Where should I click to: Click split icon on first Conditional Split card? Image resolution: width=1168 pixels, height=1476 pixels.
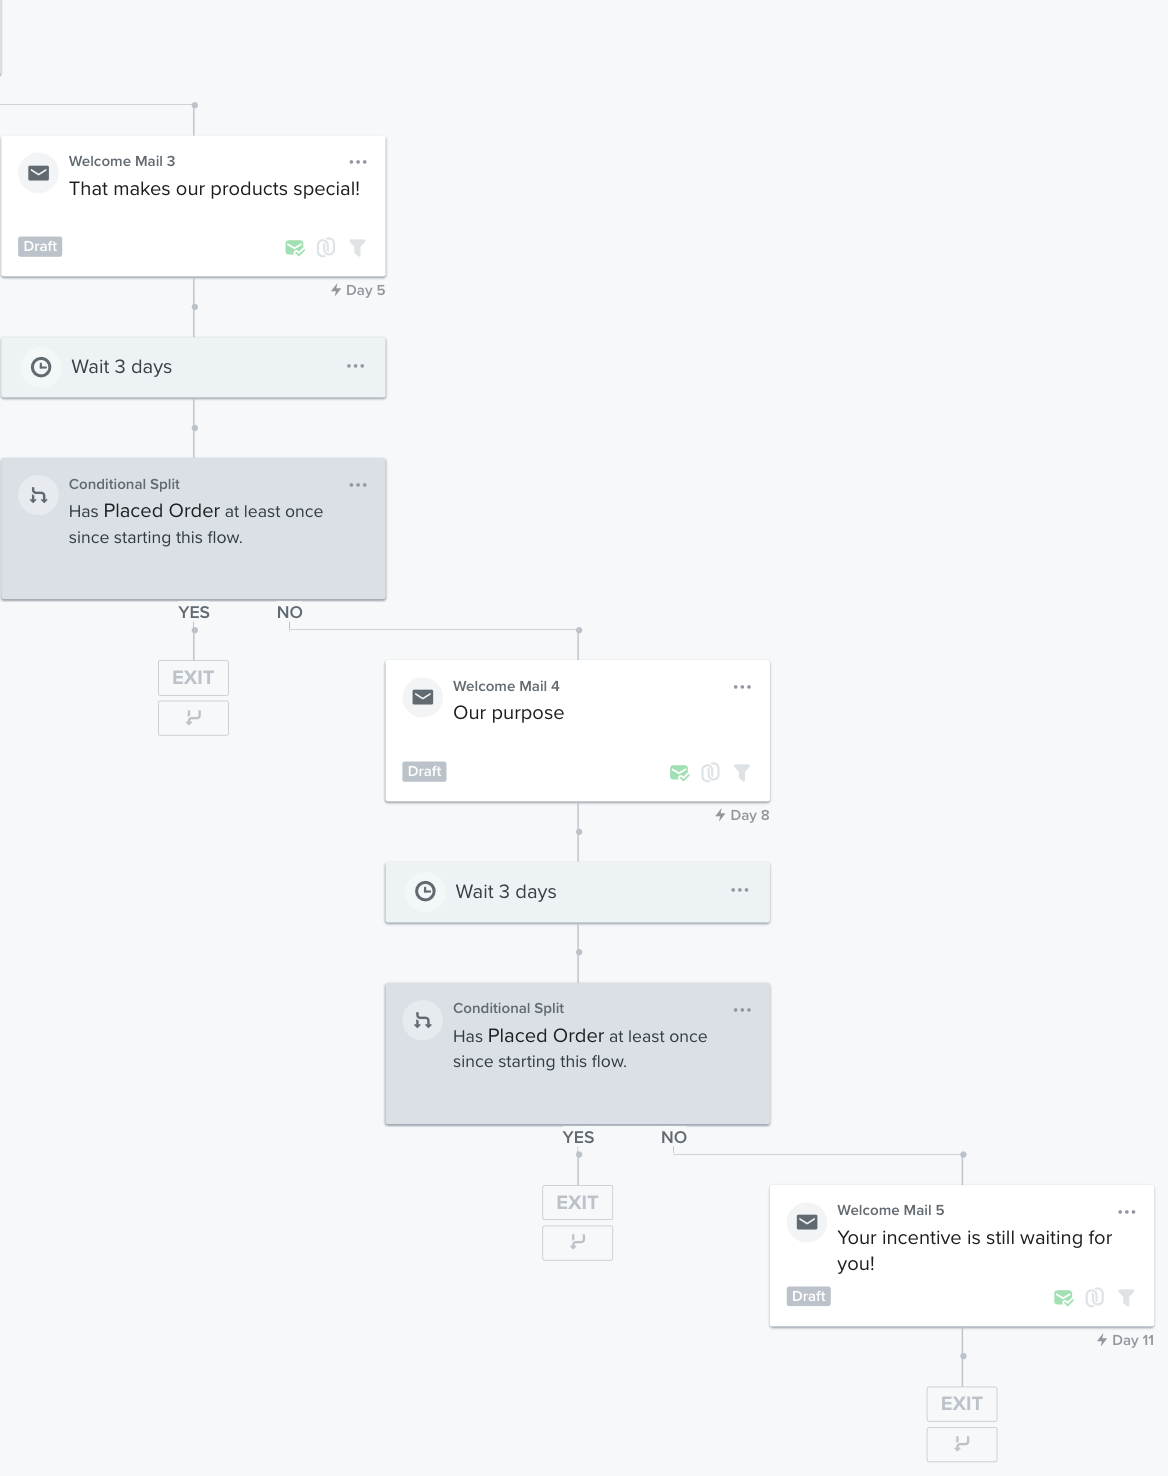point(39,496)
